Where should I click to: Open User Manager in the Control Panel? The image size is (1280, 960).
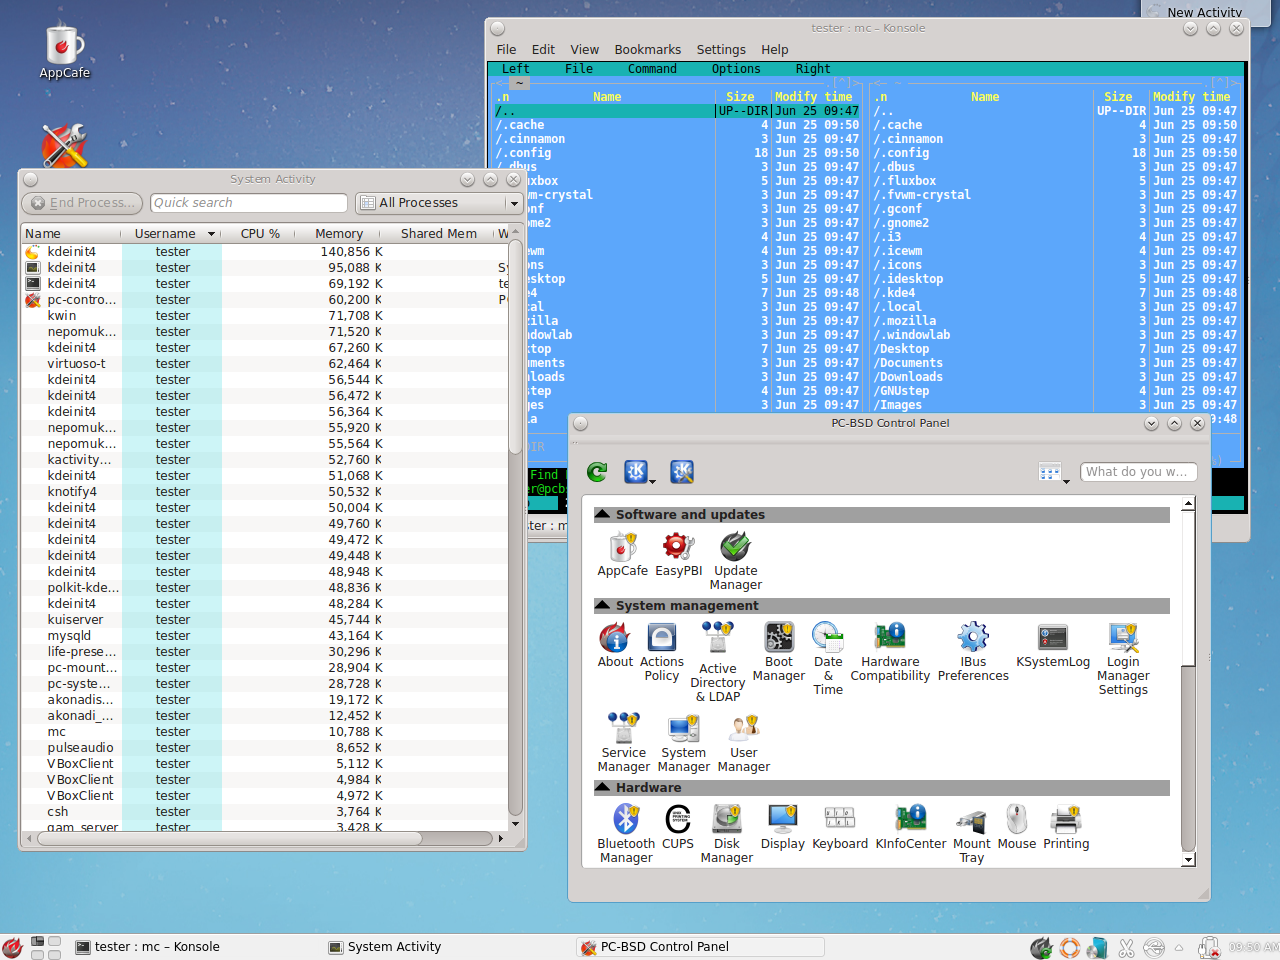[x=744, y=742]
